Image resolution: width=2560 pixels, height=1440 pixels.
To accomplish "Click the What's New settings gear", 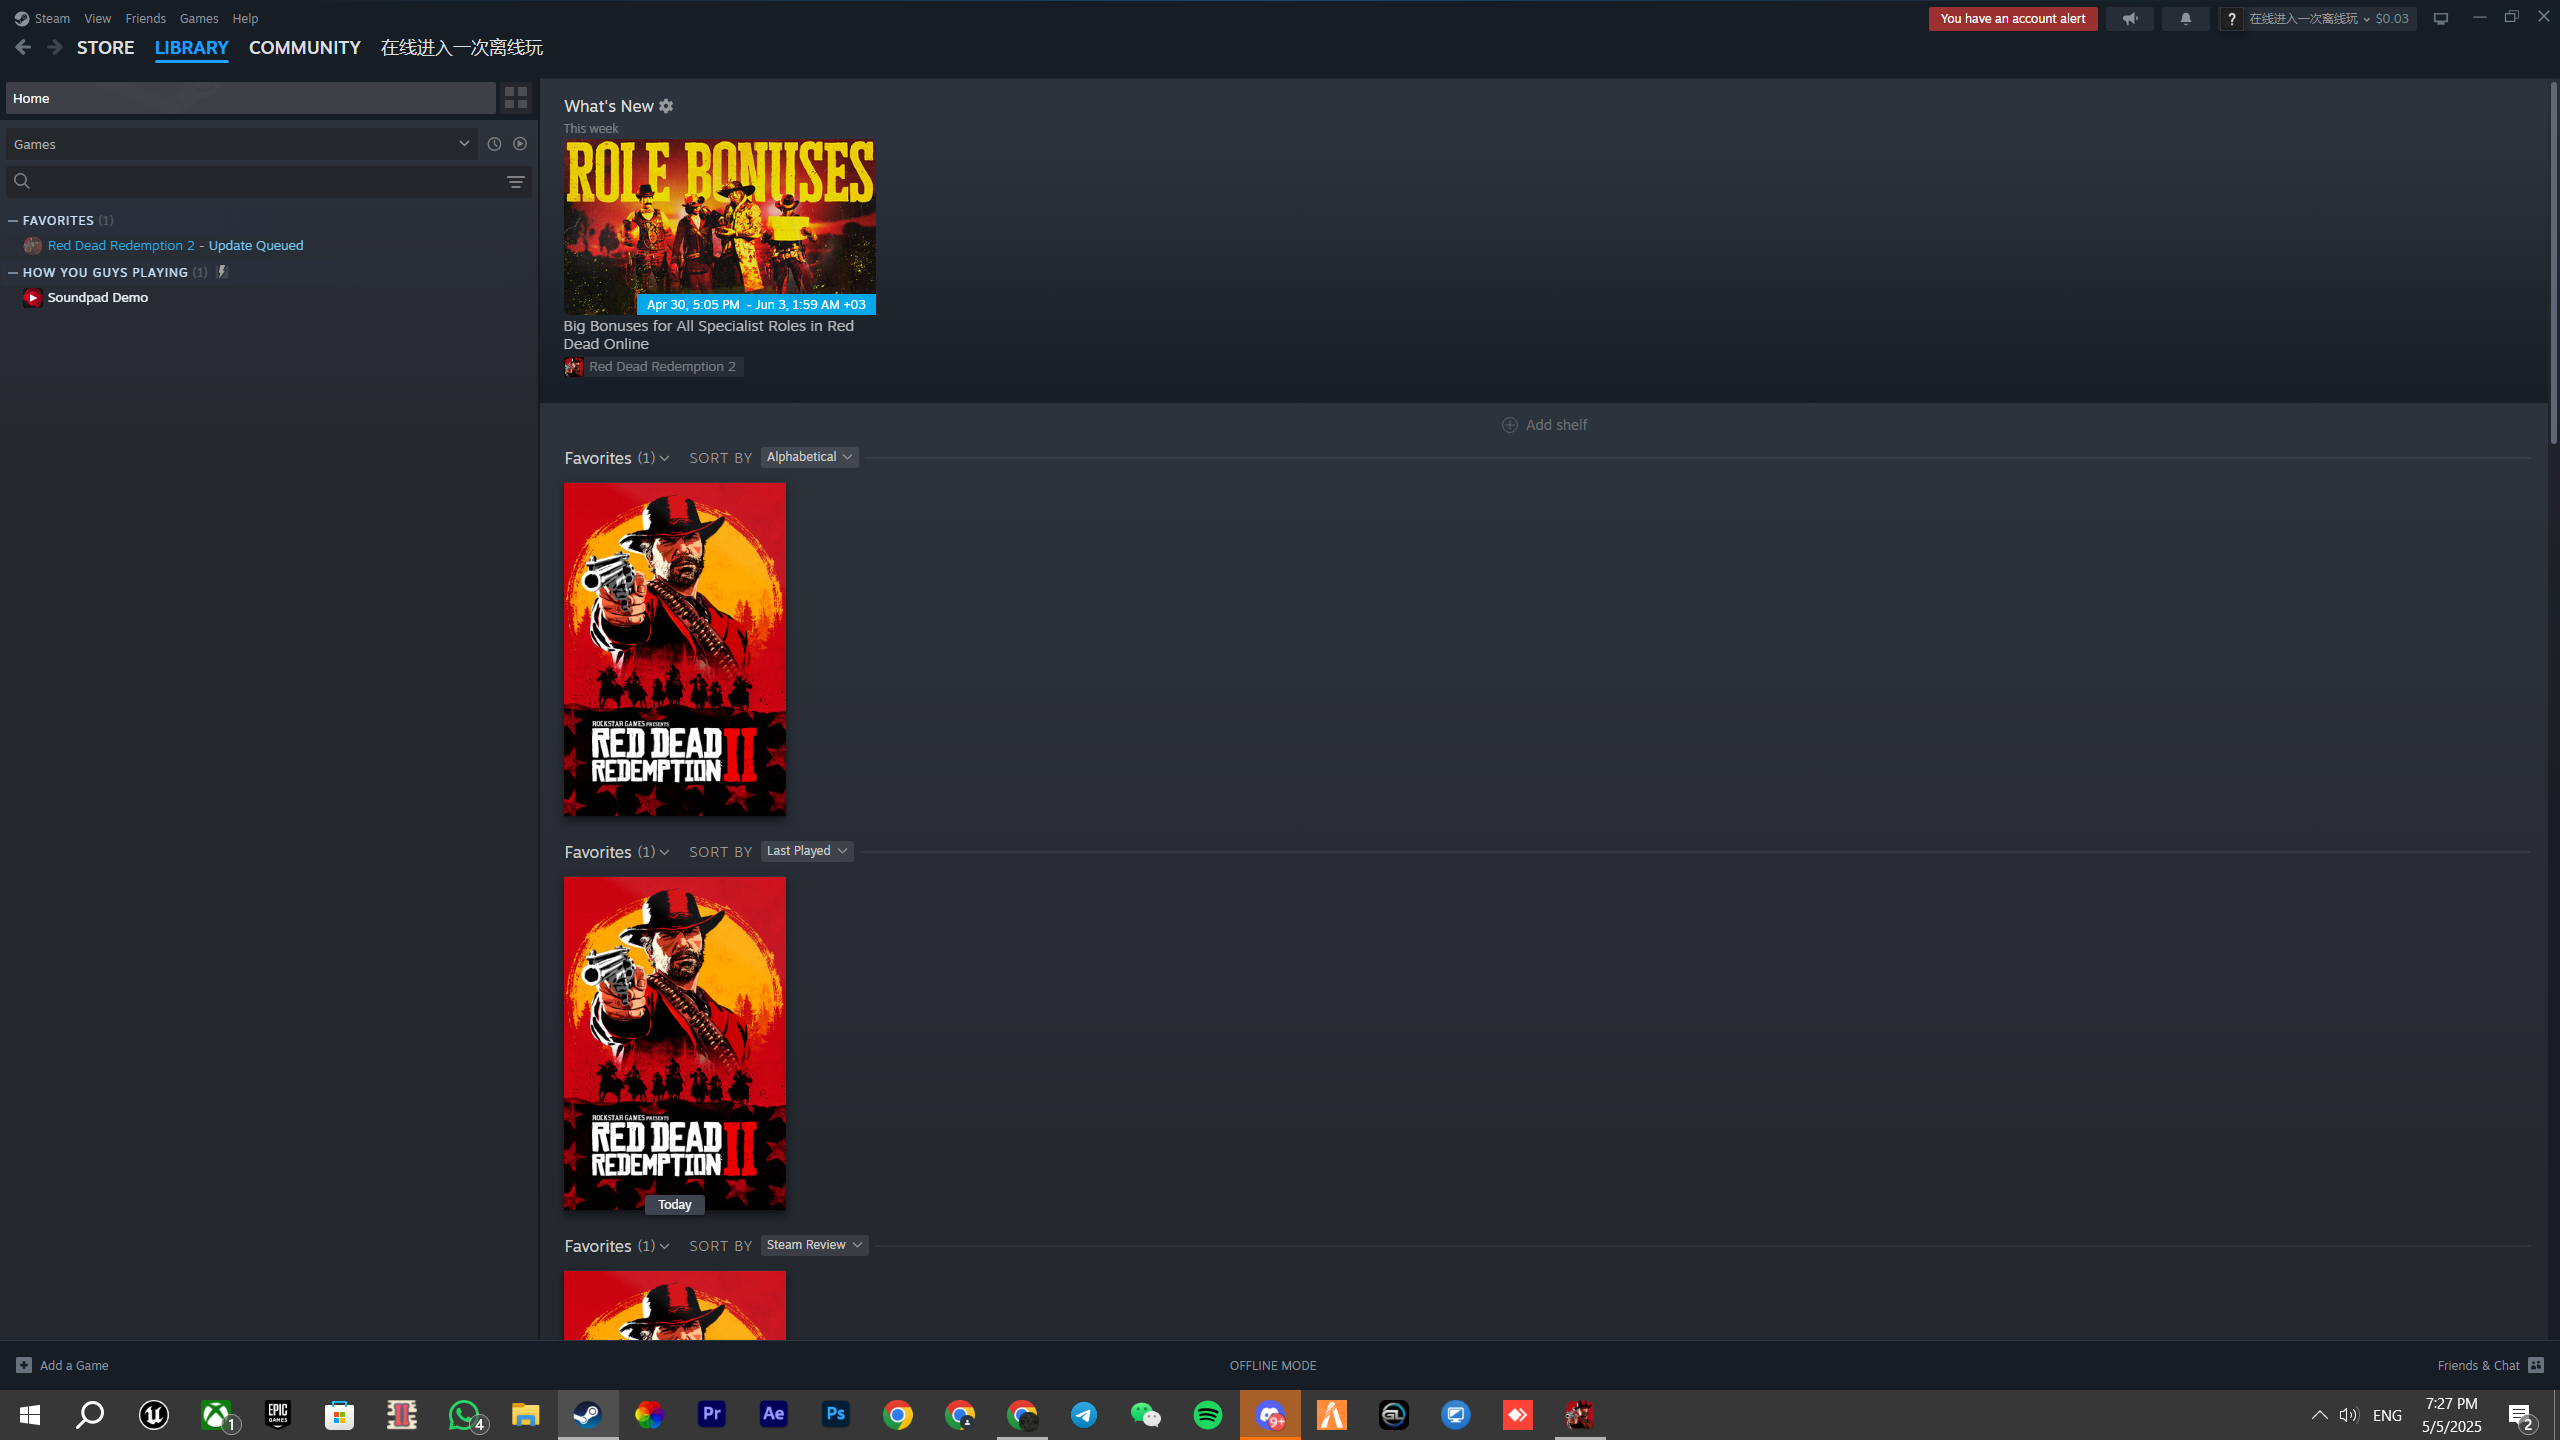I will [666, 106].
